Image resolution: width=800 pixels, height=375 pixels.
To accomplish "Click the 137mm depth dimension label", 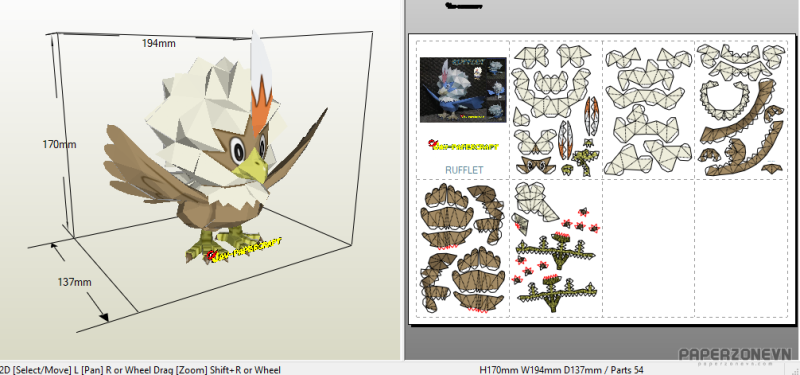I will 74,282.
